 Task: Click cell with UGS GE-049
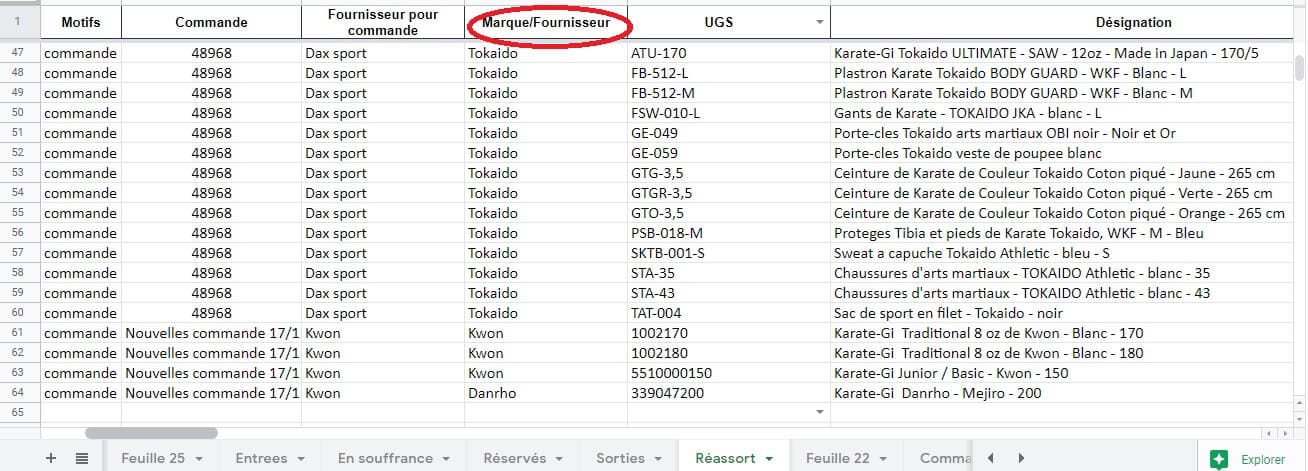(x=729, y=133)
